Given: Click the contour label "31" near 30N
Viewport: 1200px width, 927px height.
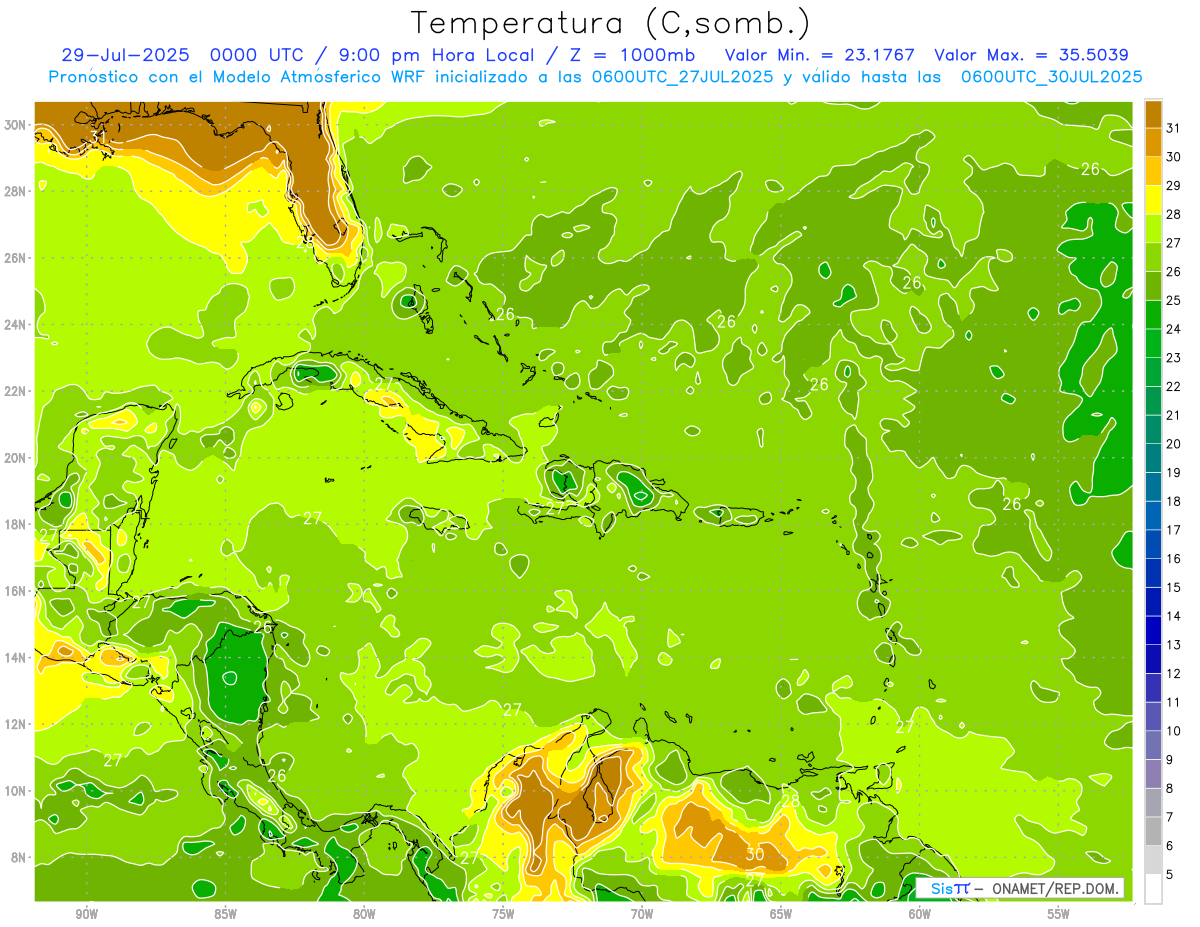Looking at the screenshot, I should coord(97,135).
